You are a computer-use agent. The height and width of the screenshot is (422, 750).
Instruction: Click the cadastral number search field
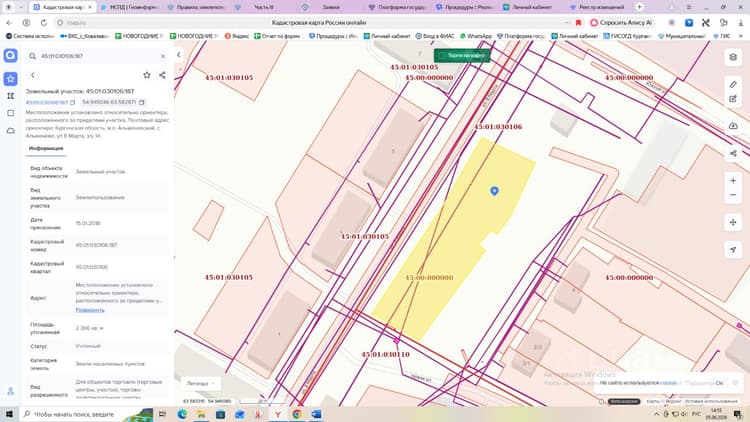(97, 56)
